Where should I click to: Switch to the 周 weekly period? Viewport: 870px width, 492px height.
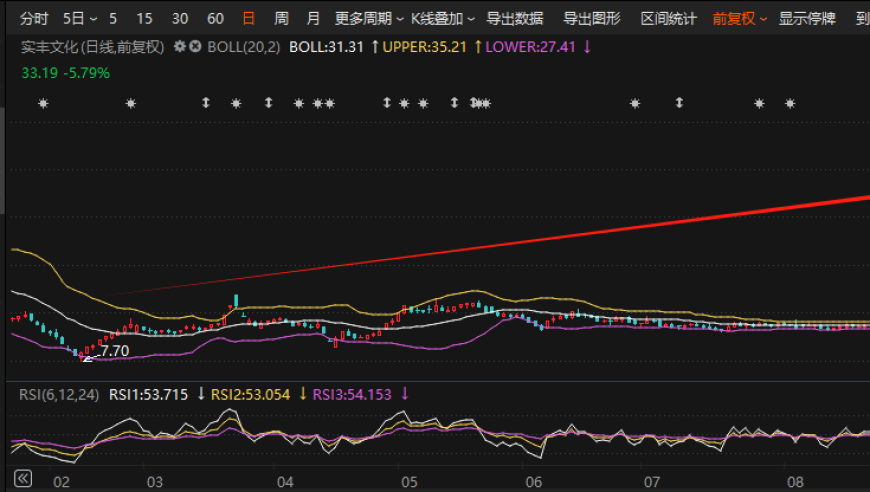click(x=281, y=18)
